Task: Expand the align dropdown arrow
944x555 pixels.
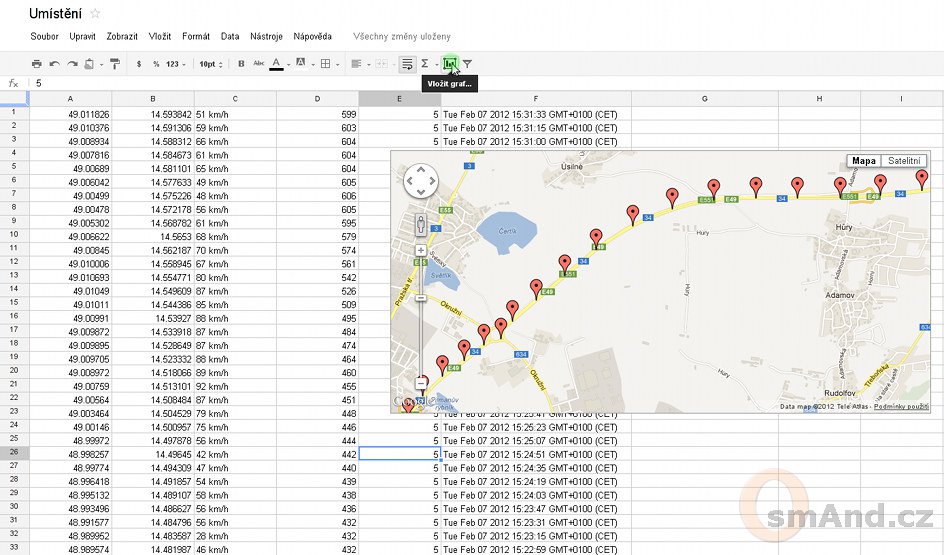Action: 368,64
